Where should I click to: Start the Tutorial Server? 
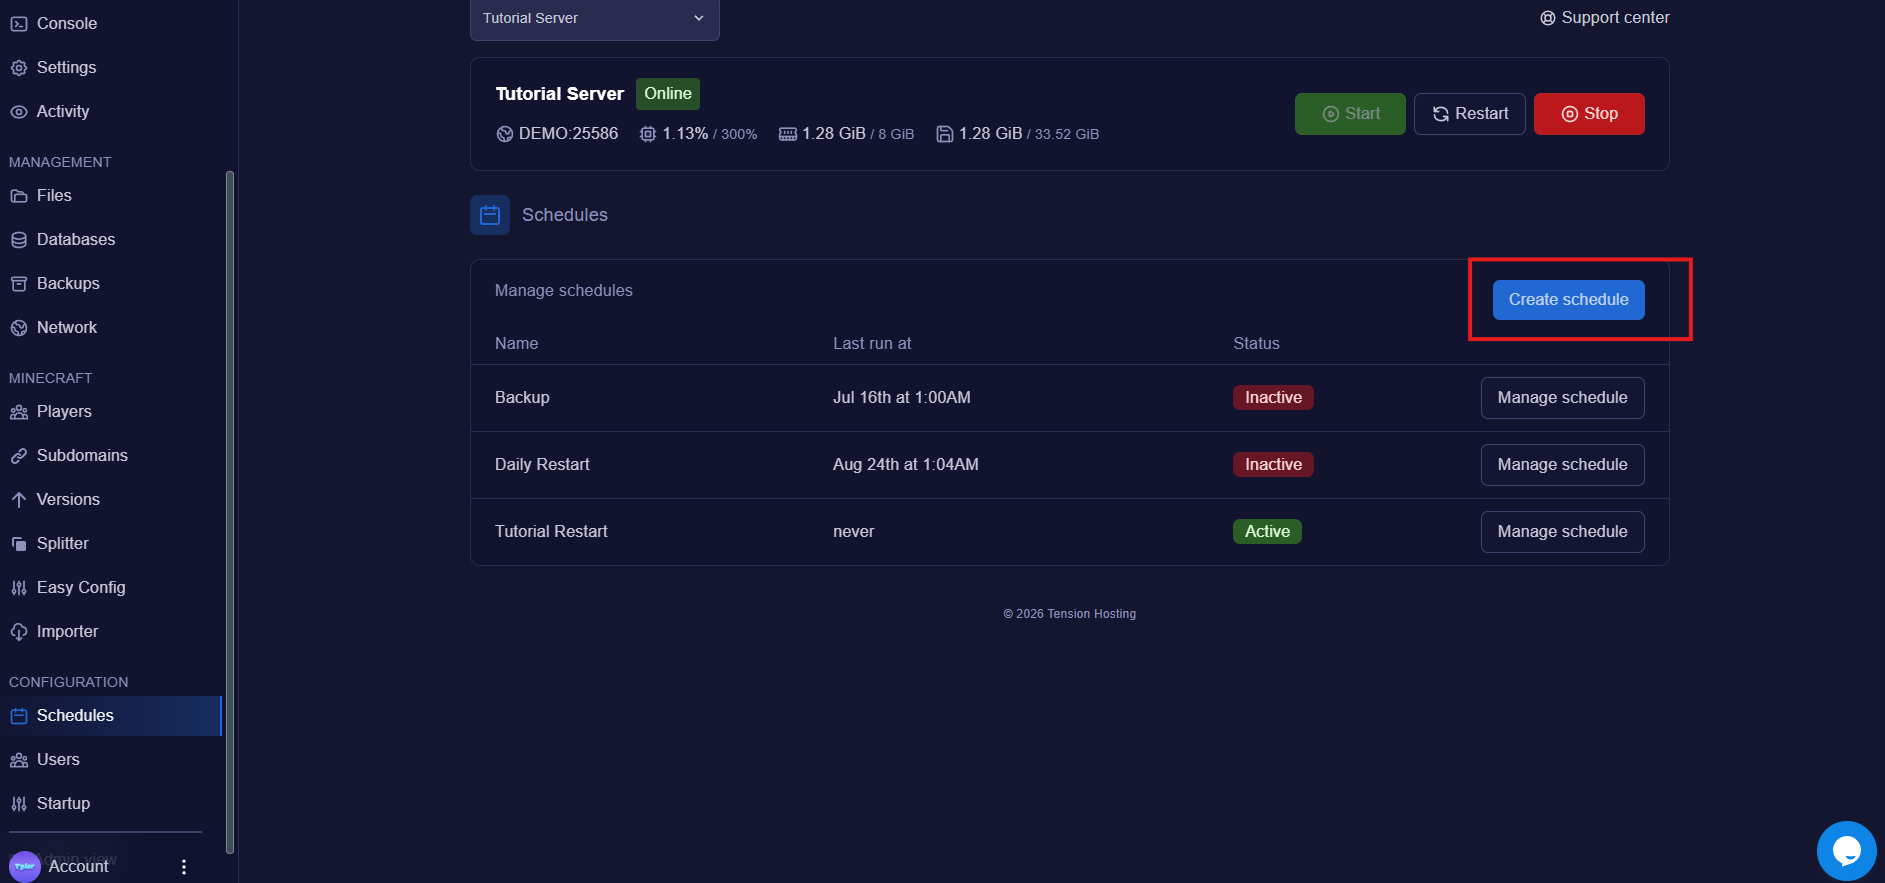(1350, 114)
